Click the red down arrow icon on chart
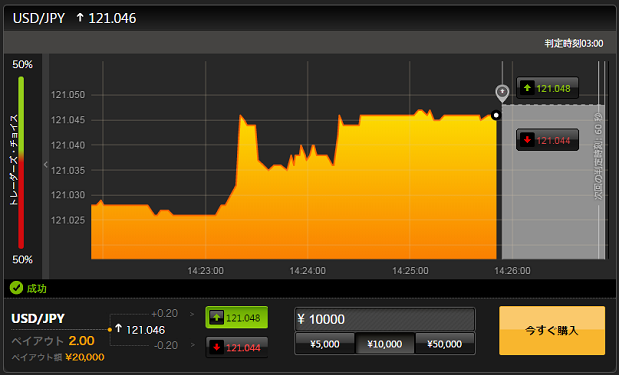This screenshot has height=375, width=619. (527, 140)
